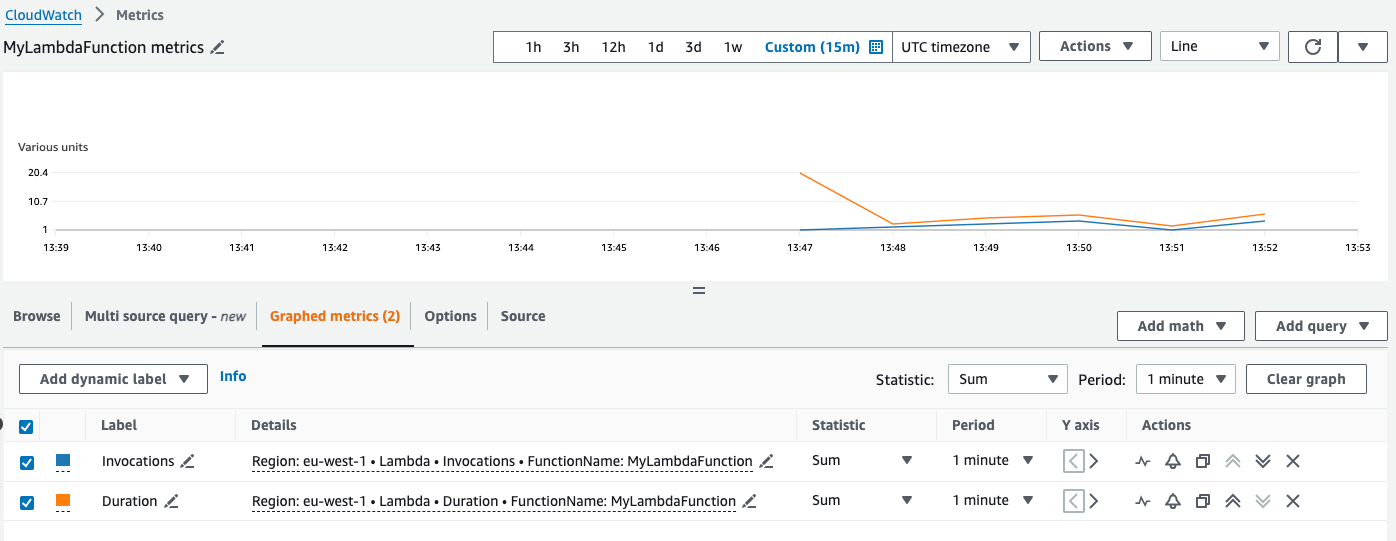Viewport: 1396px width, 541px height.
Task: Select the 1h time range
Action: point(534,47)
